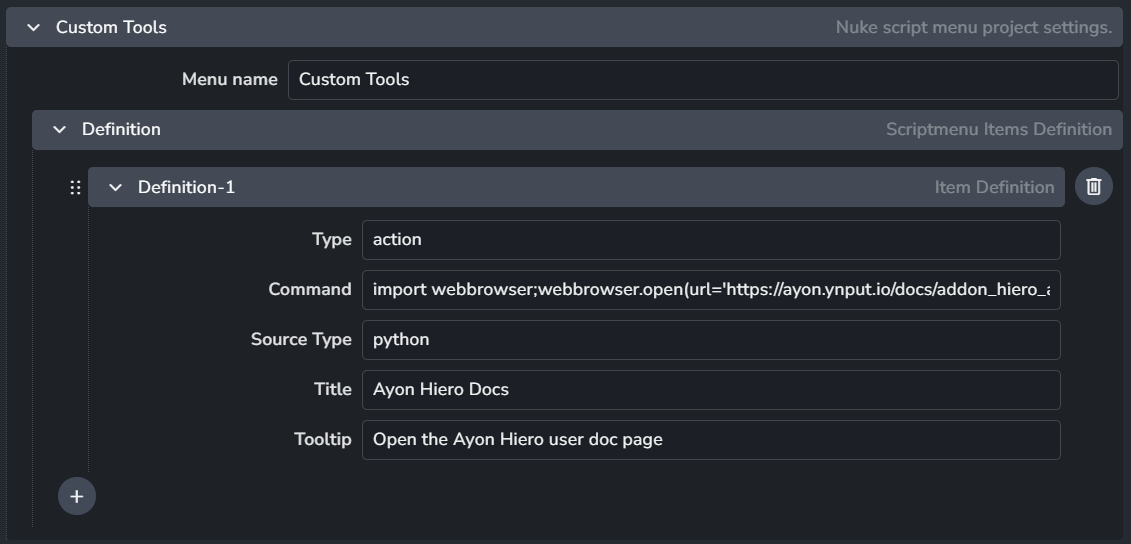Click the Definition-1 header title

point(186,188)
